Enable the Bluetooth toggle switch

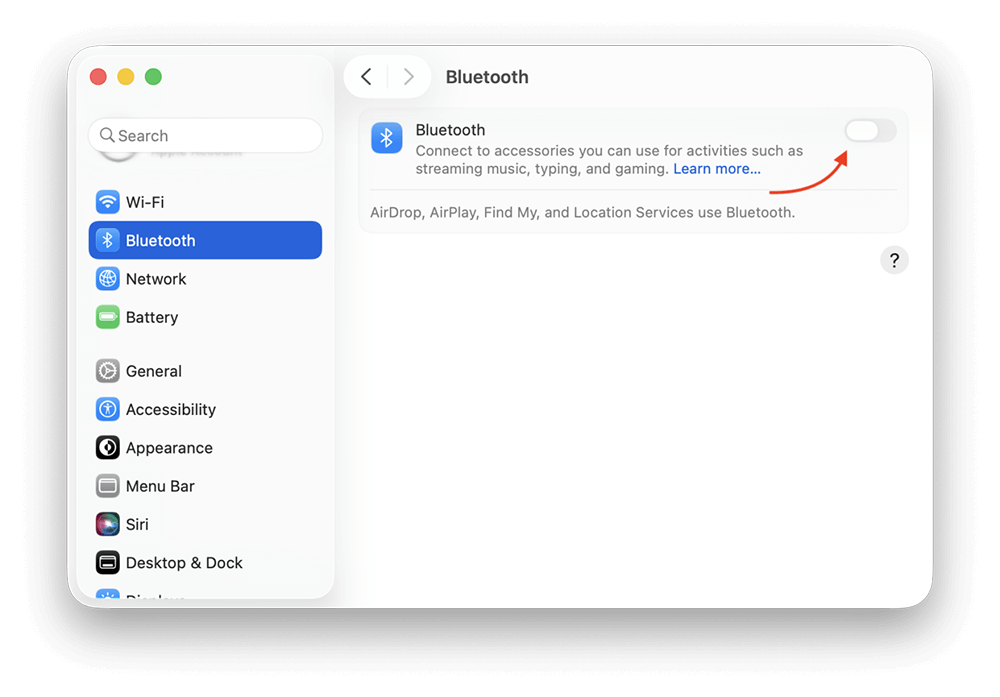pos(870,130)
